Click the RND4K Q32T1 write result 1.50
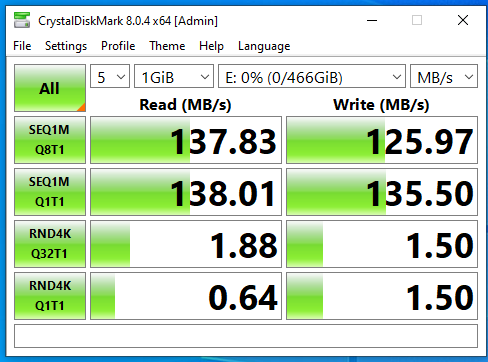 [382, 244]
